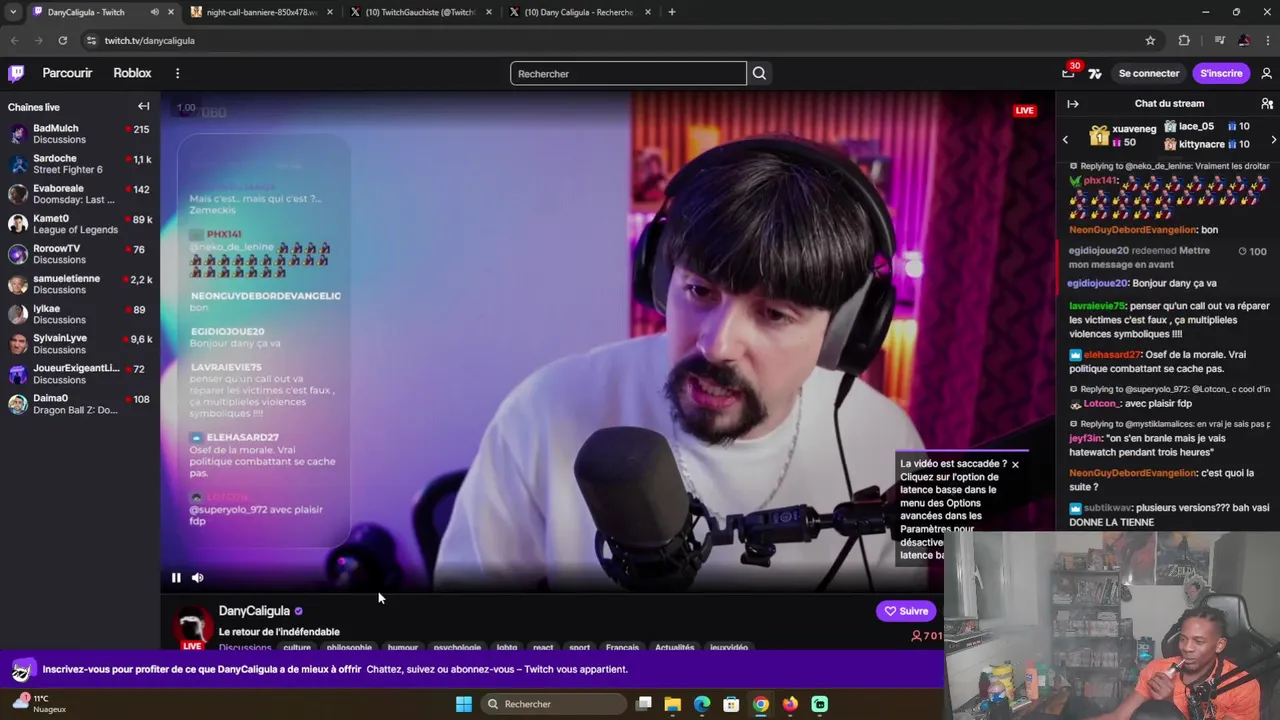Open JoueurExigeantLi channel in sidebar
Image resolution: width=1280 pixels, height=720 pixels.
[79, 374]
